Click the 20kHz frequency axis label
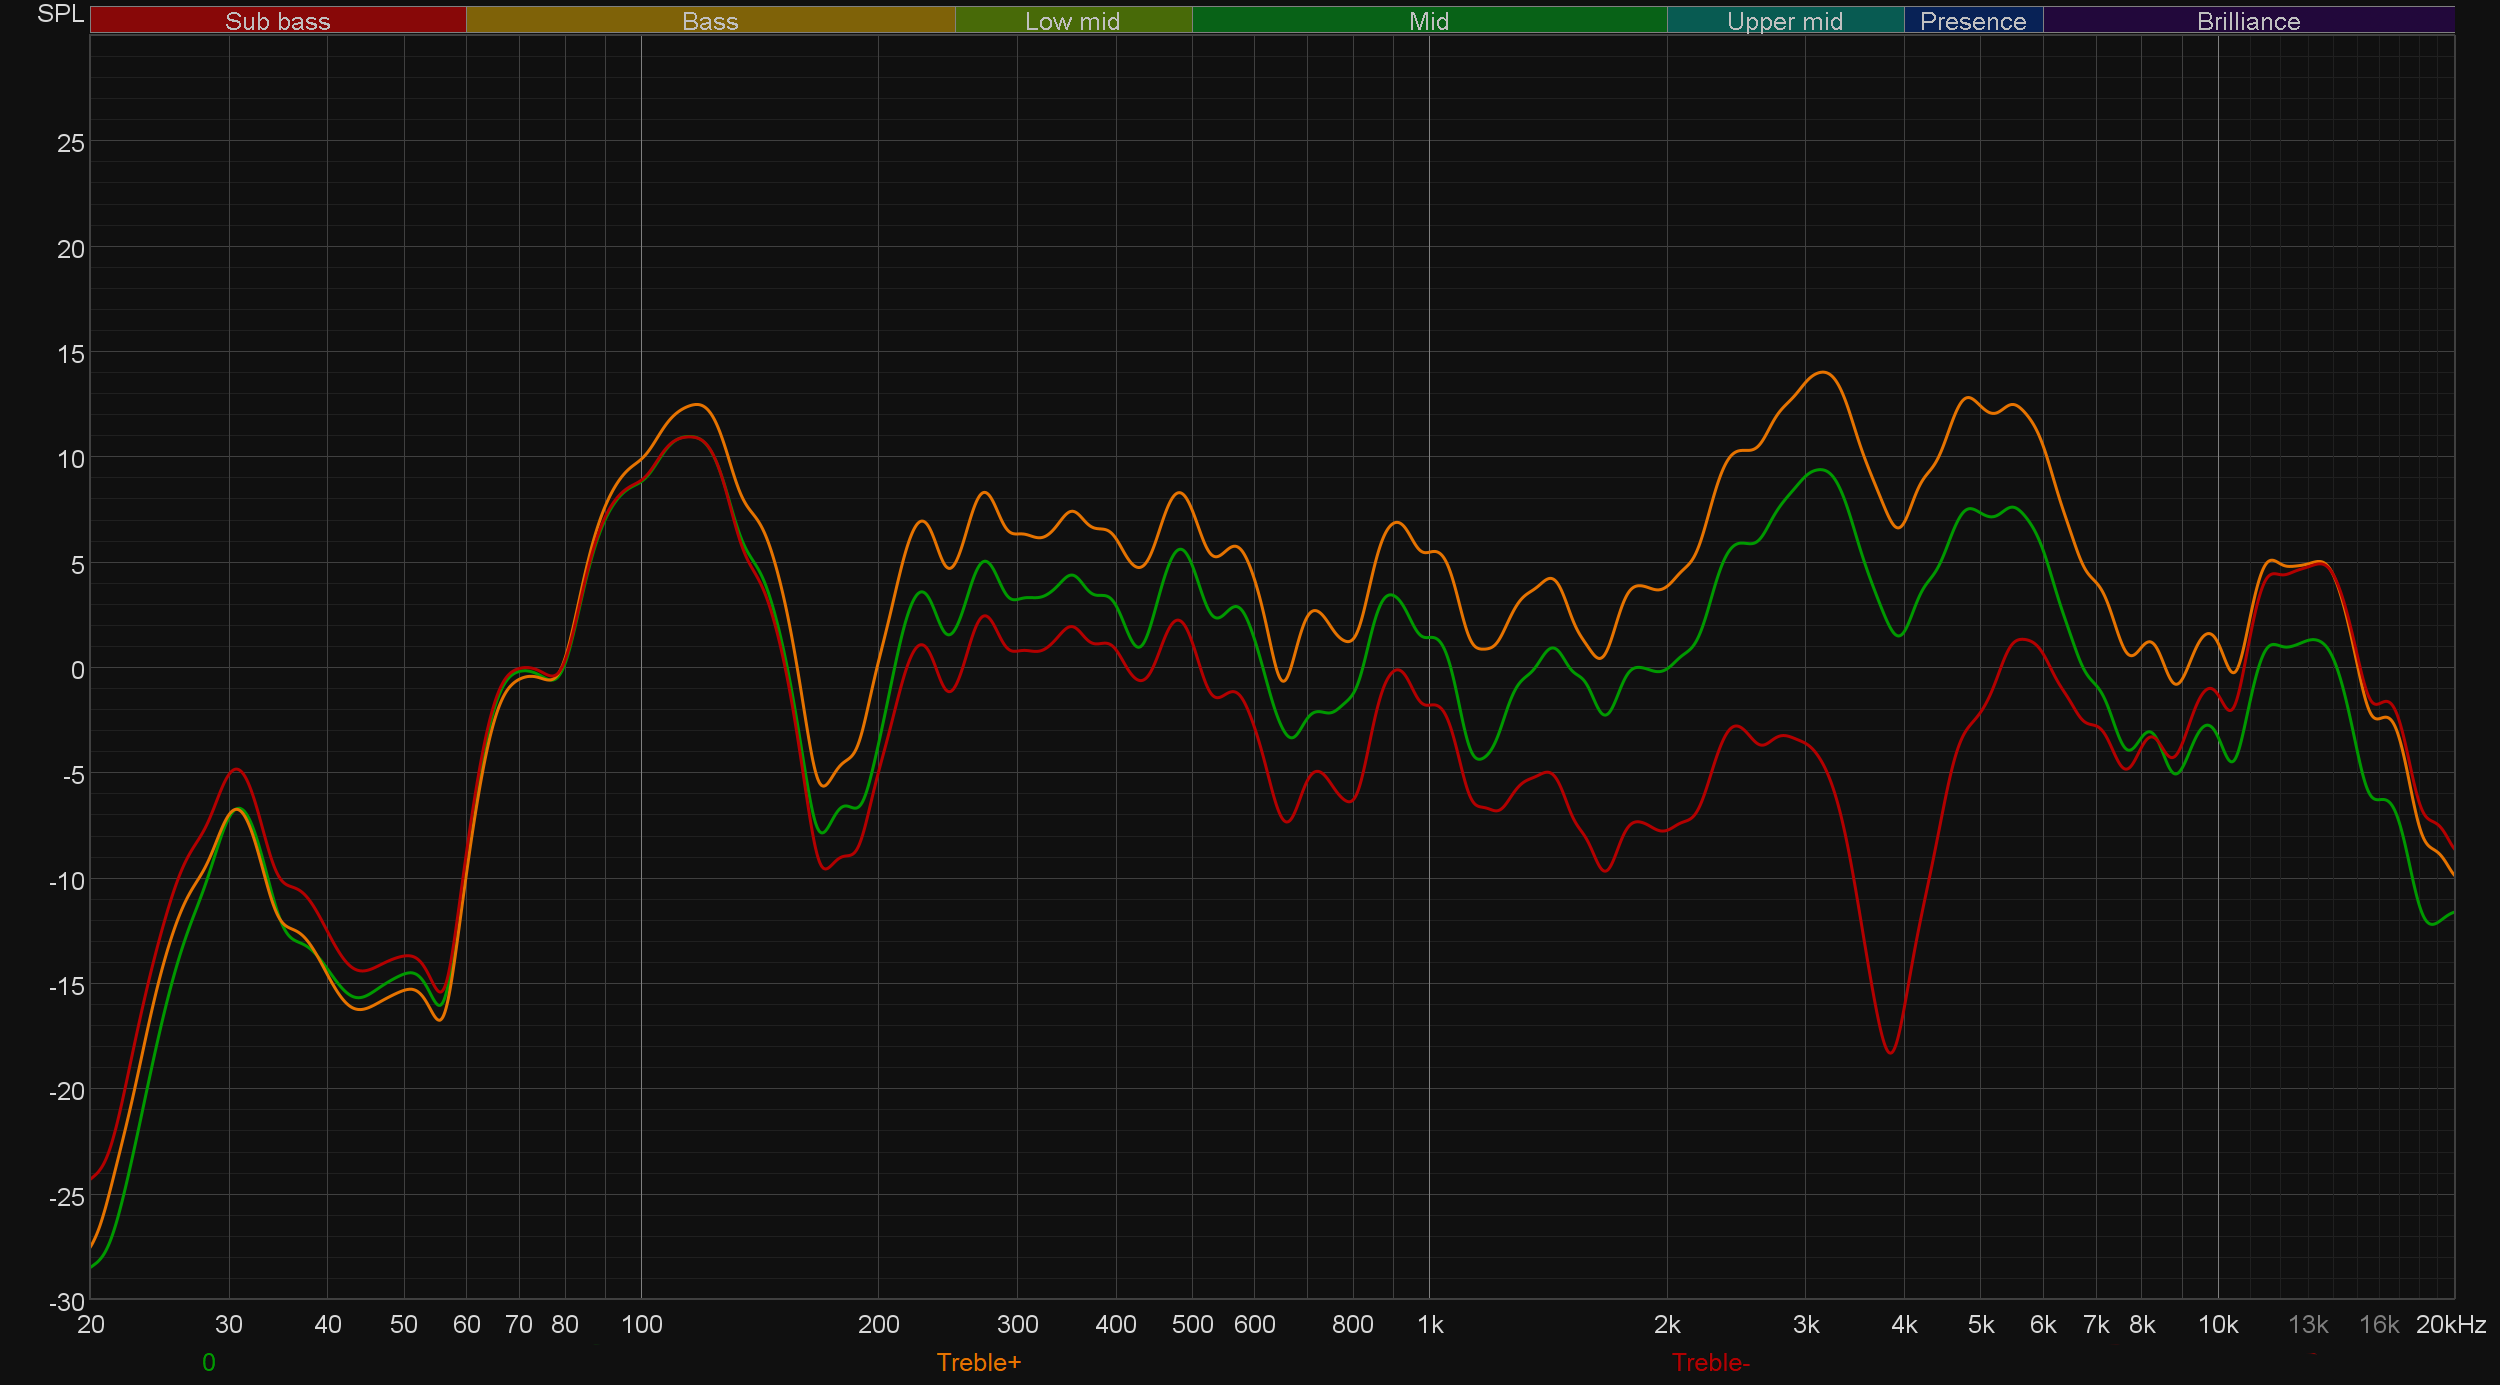 pyautogui.click(x=2450, y=1324)
